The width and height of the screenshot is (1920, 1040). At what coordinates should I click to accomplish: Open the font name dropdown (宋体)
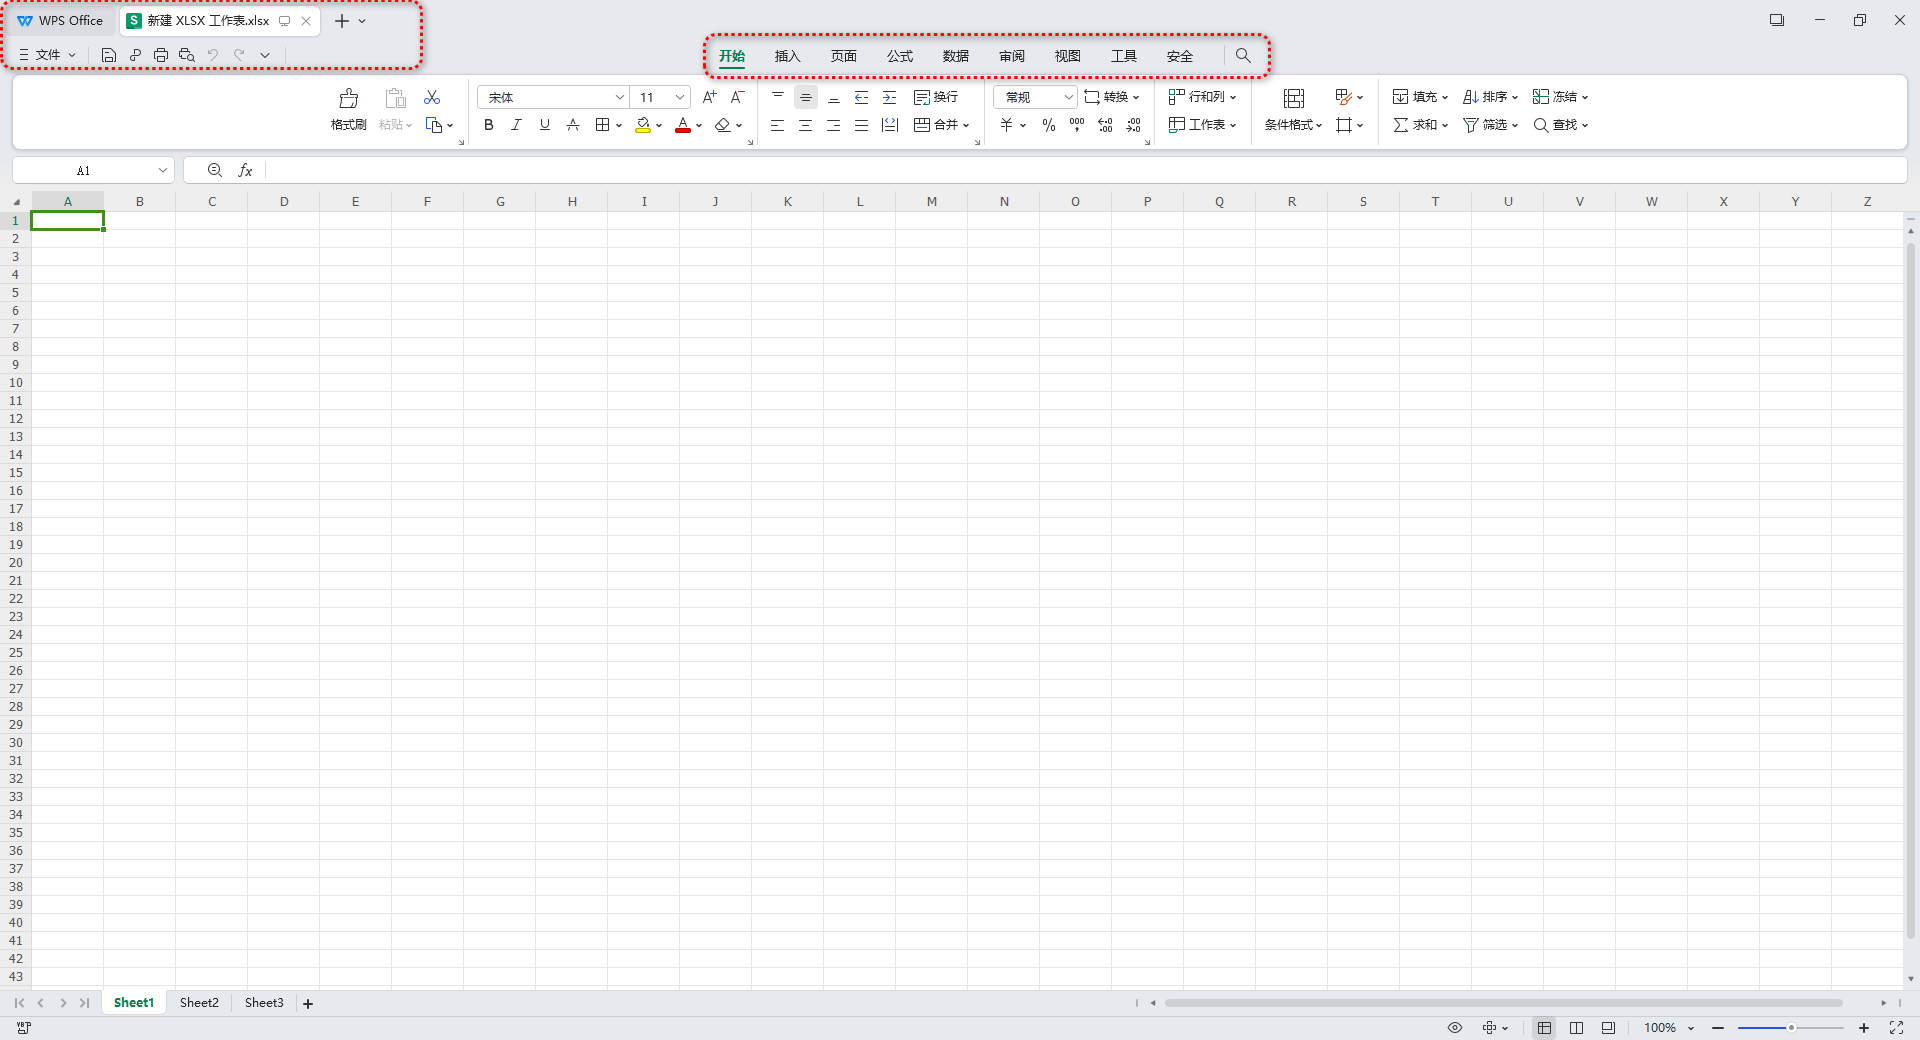[x=619, y=97]
